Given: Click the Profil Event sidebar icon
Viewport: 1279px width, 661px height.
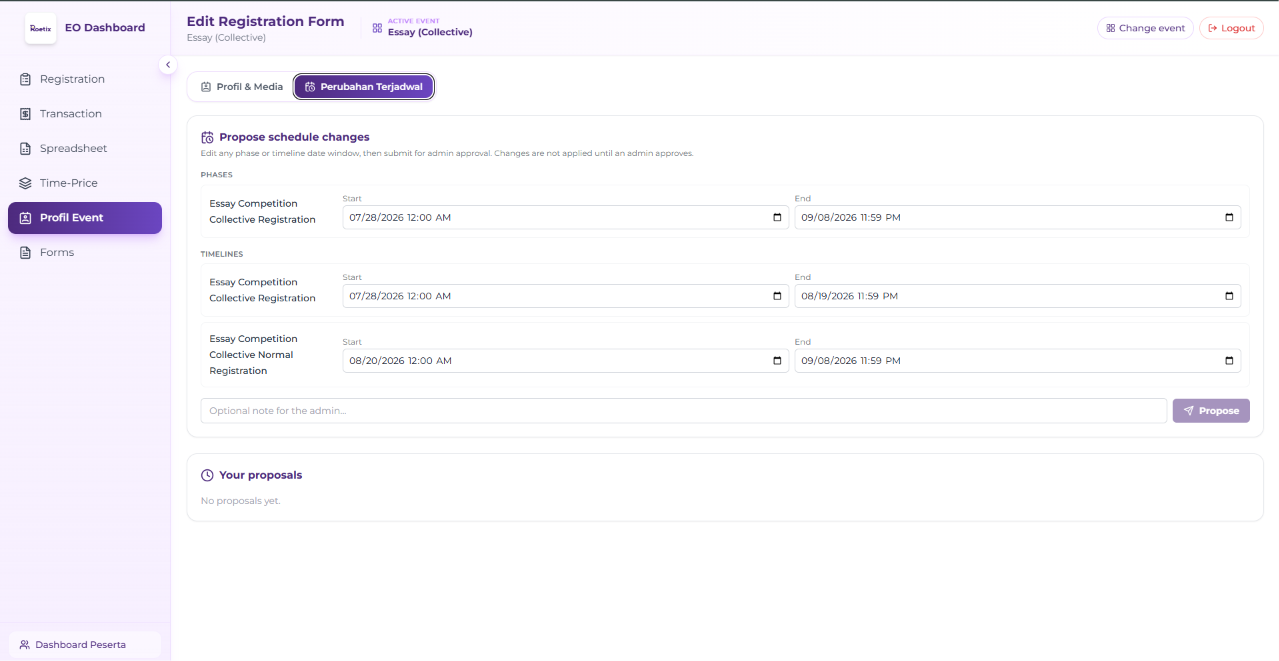Looking at the screenshot, I should (26, 218).
